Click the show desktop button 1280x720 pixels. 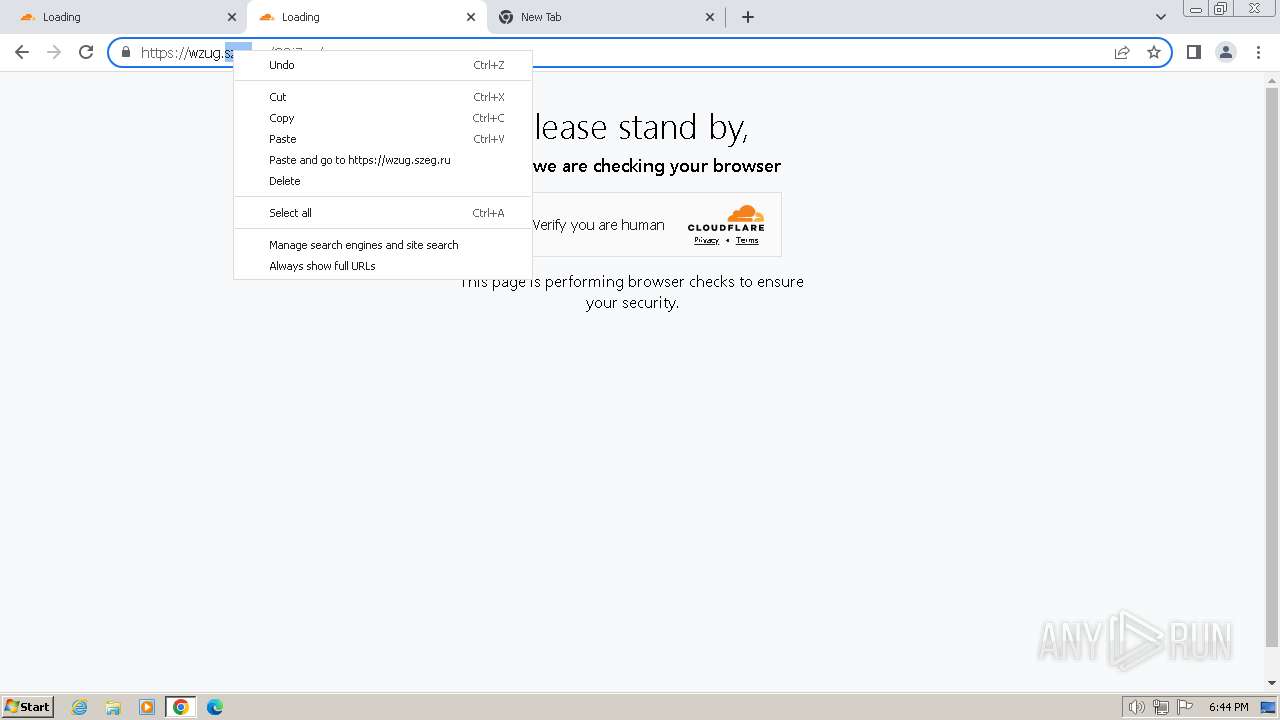click(1268, 707)
